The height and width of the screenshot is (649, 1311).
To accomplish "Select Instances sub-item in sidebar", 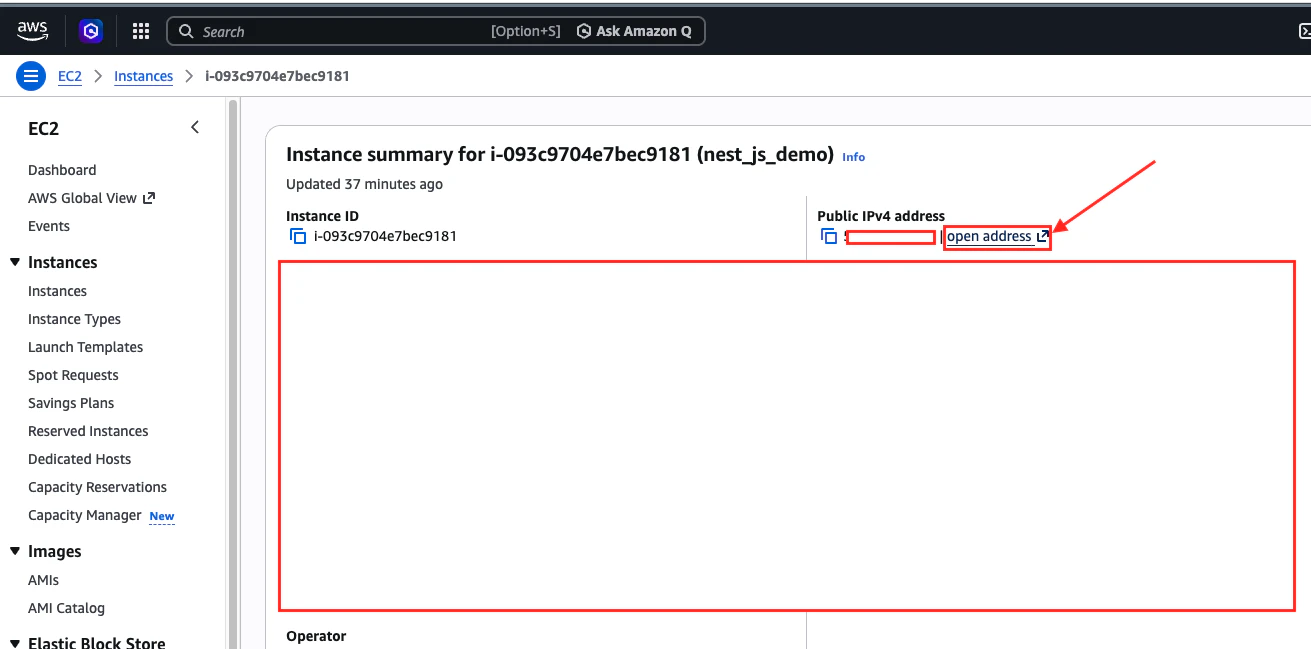I will (57, 291).
